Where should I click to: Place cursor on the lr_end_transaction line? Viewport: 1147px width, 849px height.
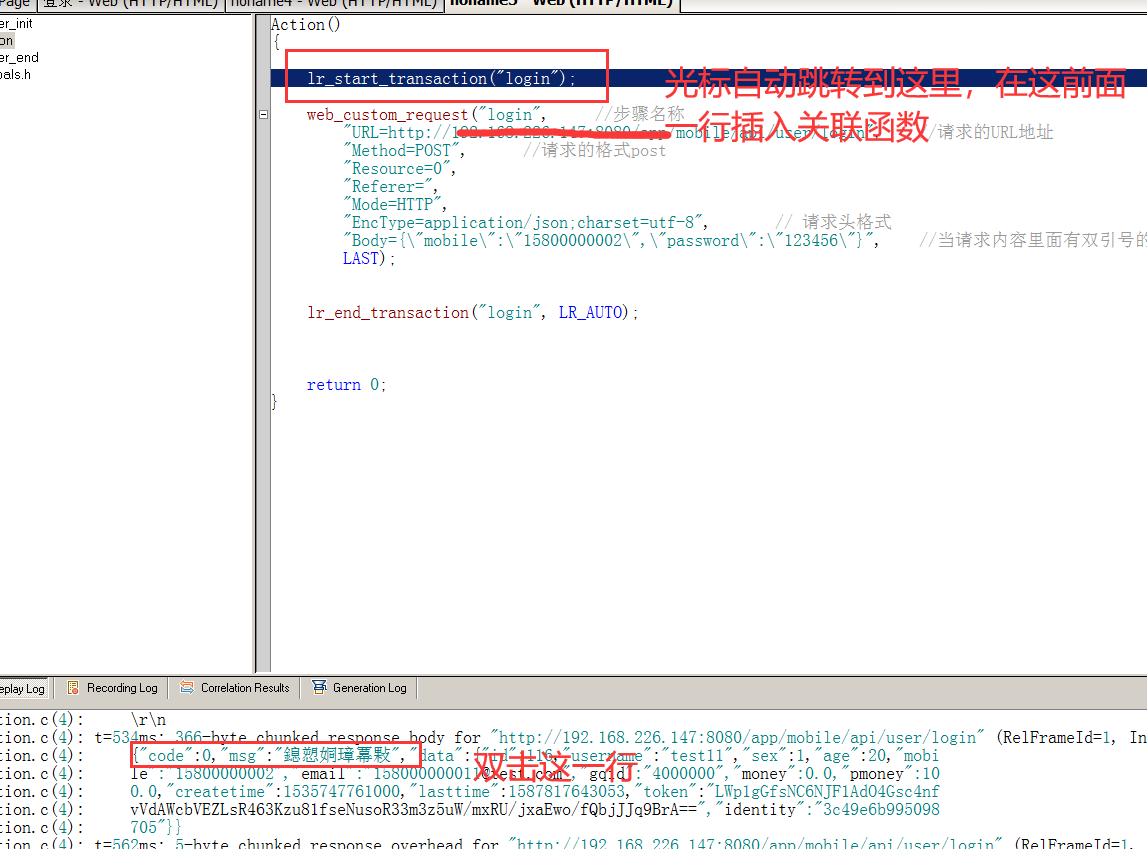click(472, 313)
